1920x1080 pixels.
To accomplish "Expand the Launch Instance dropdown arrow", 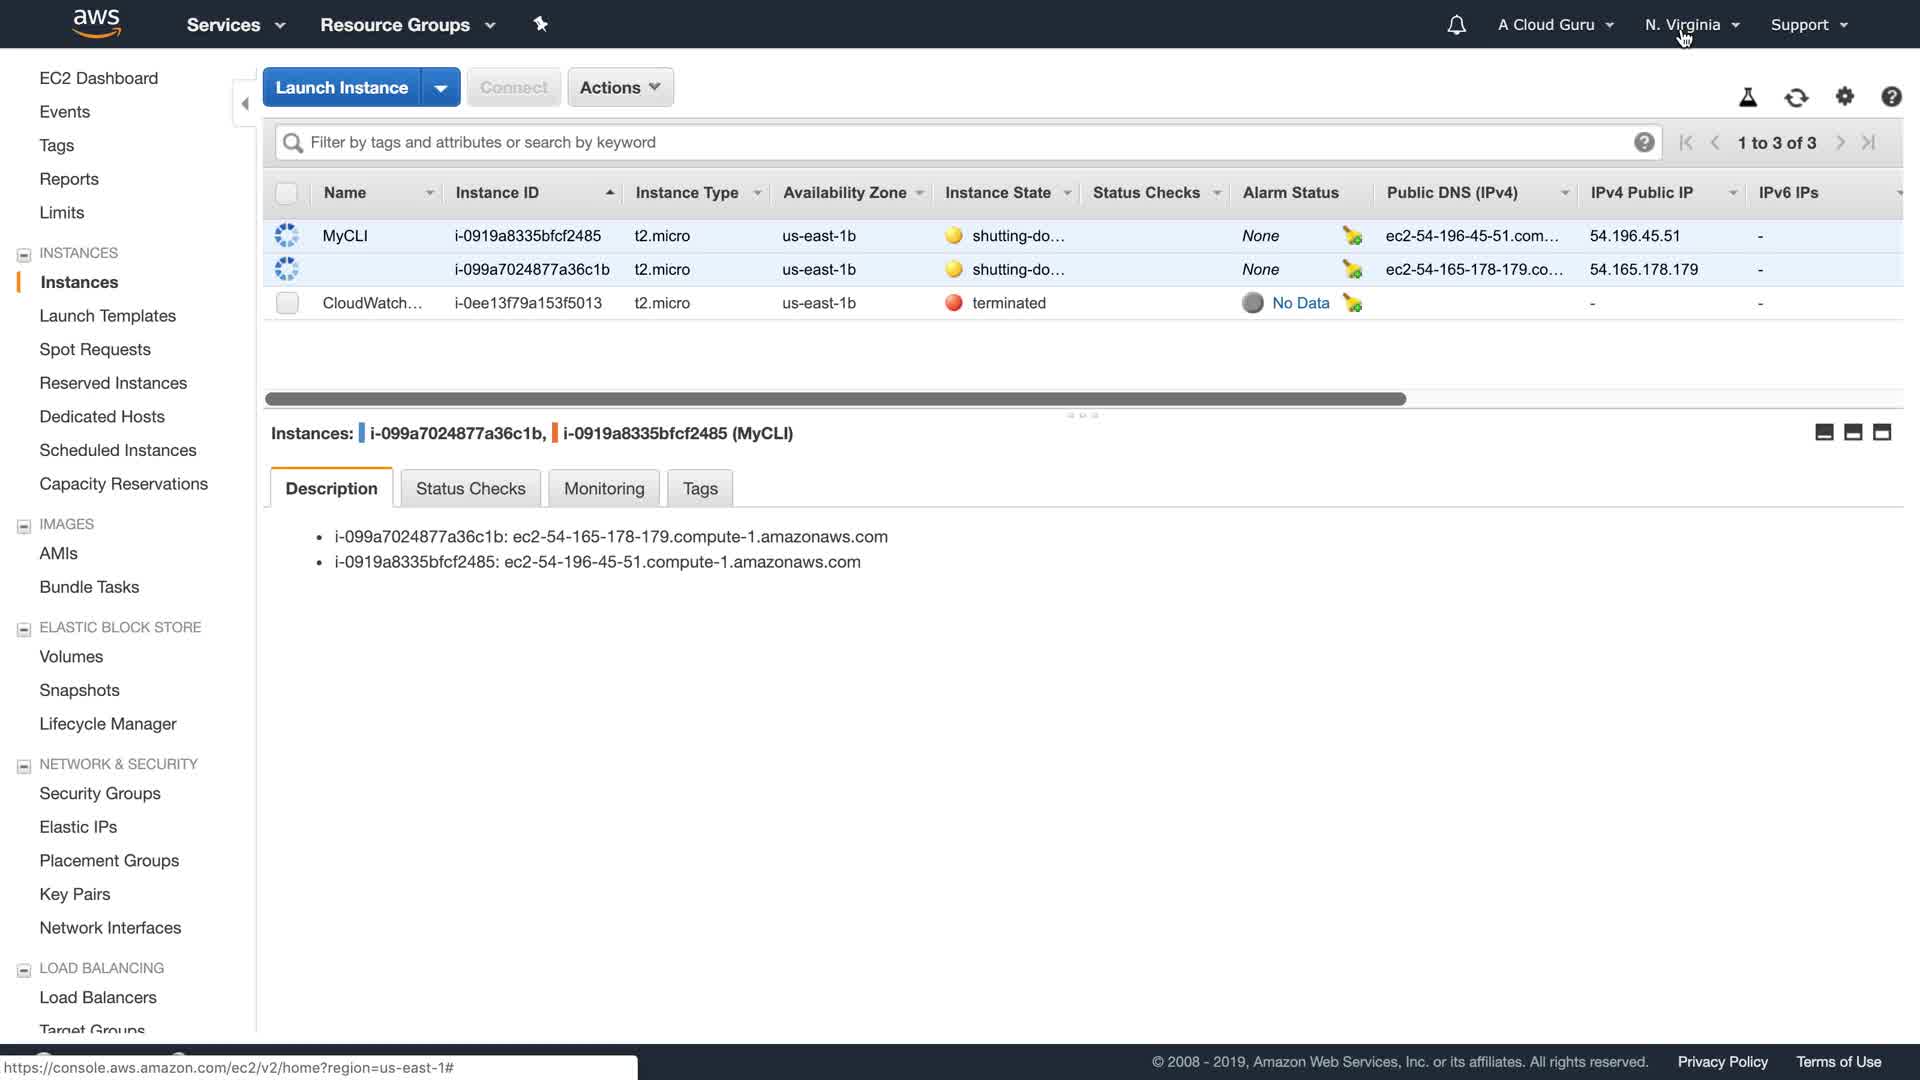I will pyautogui.click(x=441, y=87).
